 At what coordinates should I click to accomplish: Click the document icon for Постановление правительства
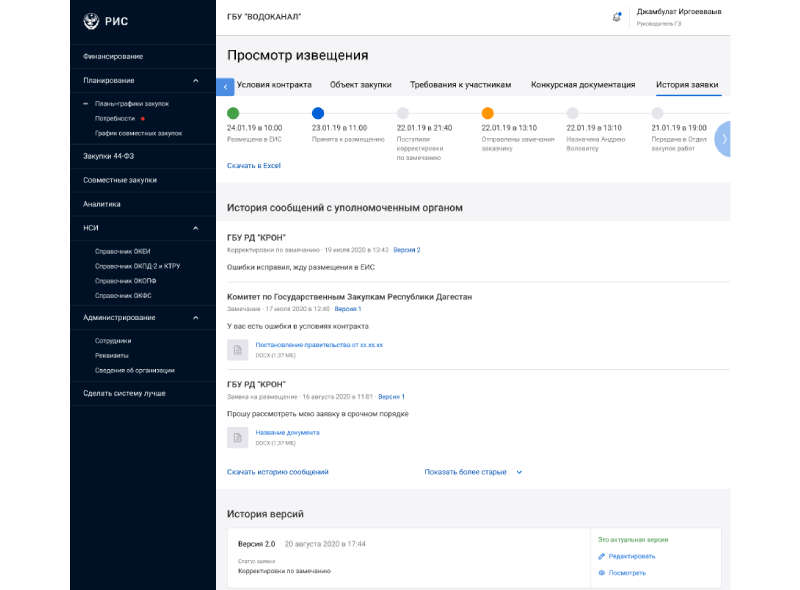237,350
